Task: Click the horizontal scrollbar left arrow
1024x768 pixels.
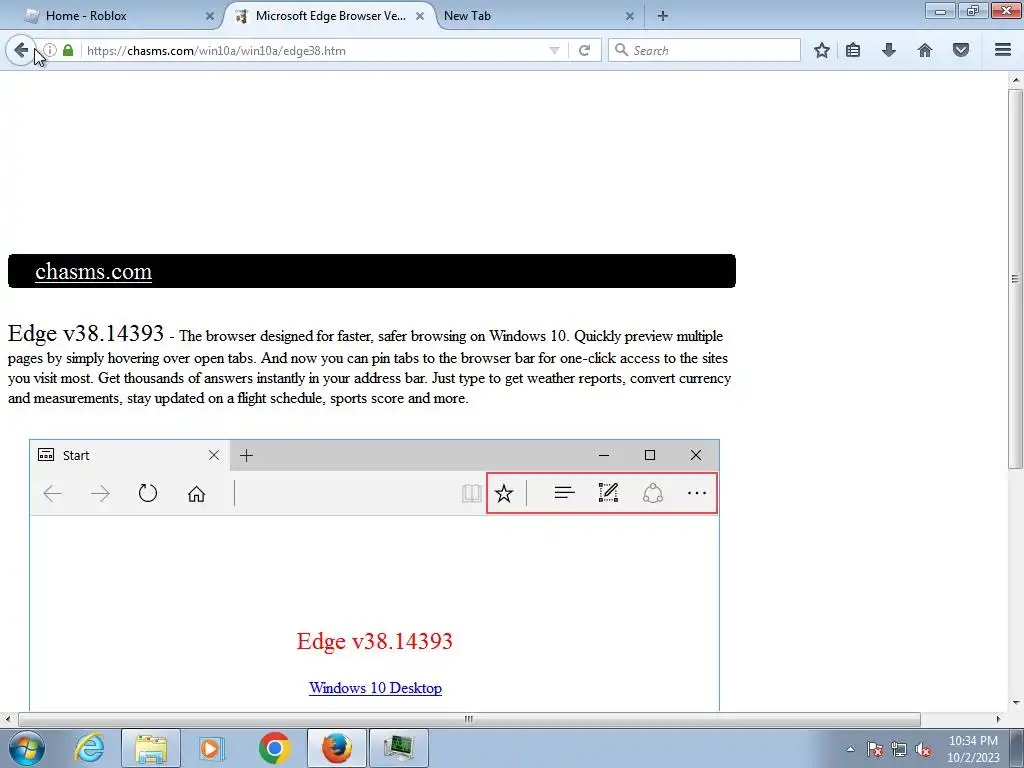Action: (7, 719)
